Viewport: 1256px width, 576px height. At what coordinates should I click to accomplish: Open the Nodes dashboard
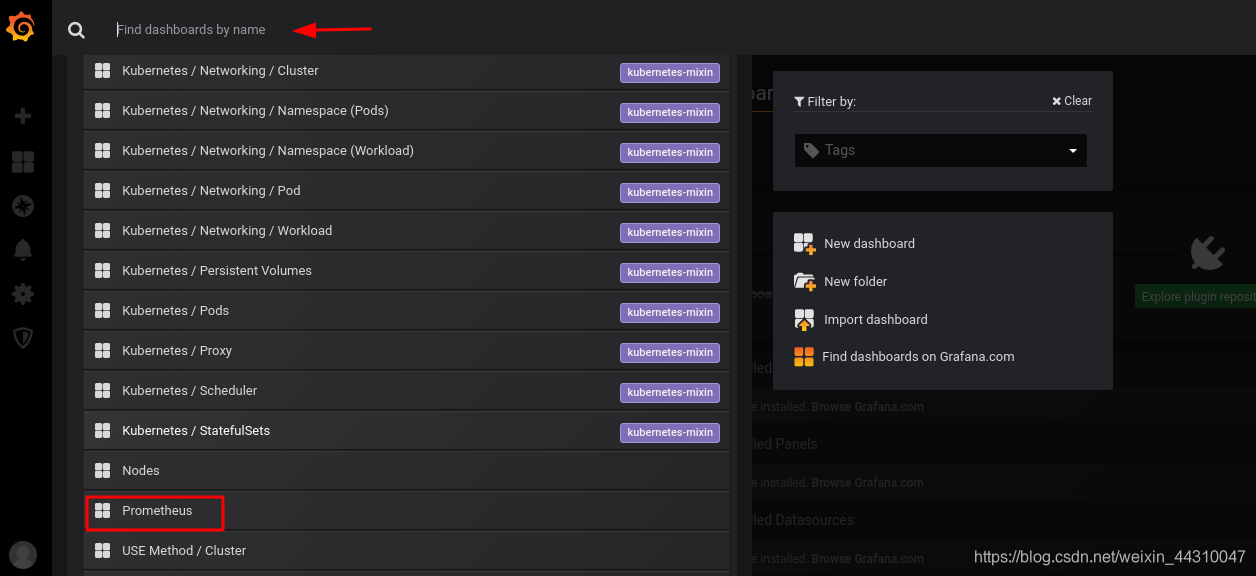click(x=407, y=471)
